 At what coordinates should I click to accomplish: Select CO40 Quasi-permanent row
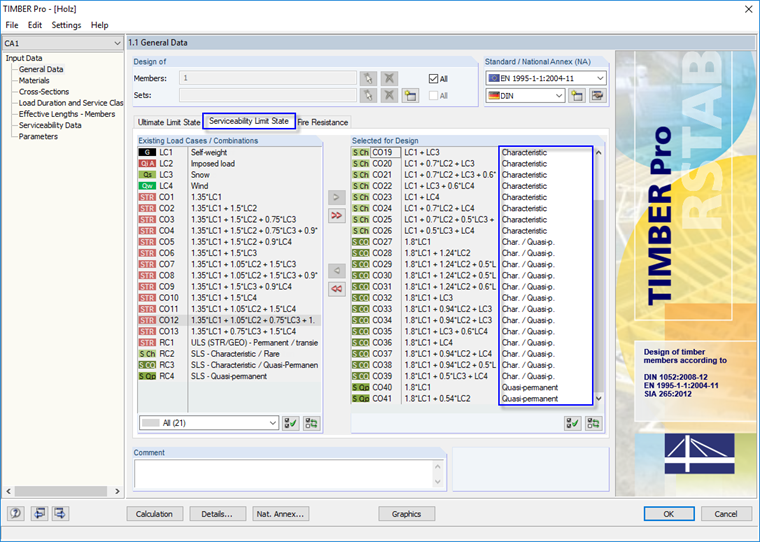pos(473,387)
